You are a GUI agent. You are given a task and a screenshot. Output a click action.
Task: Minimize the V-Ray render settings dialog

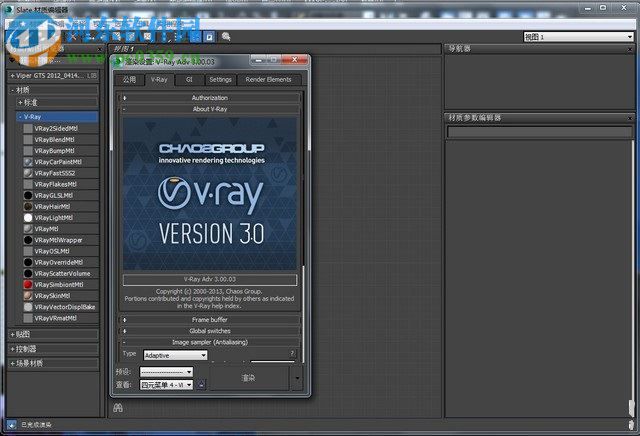tap(258, 60)
